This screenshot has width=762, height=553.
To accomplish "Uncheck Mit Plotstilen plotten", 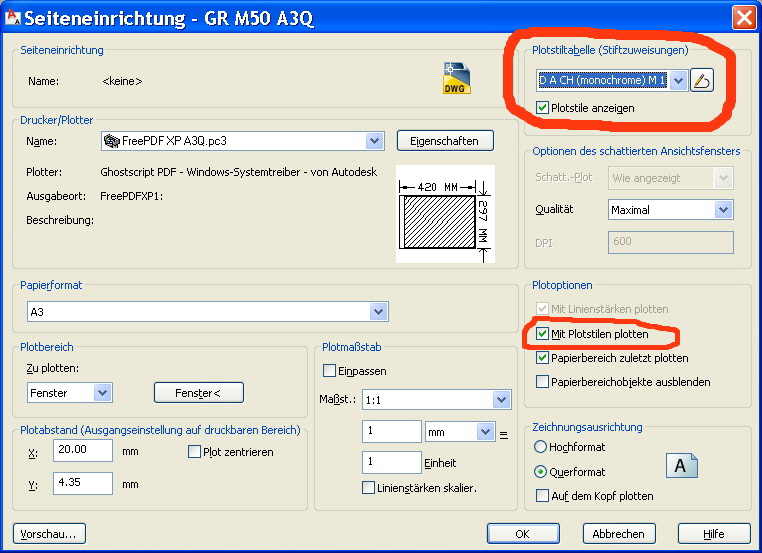I will 542,334.
